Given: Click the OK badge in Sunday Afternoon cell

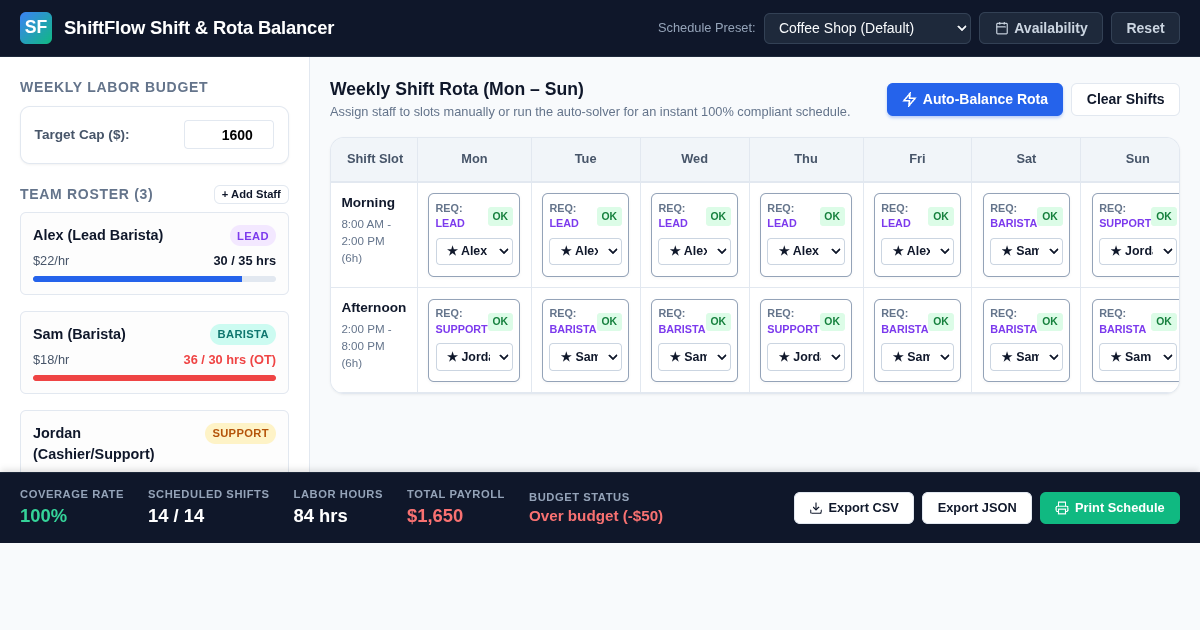Looking at the screenshot, I should point(1164,322).
